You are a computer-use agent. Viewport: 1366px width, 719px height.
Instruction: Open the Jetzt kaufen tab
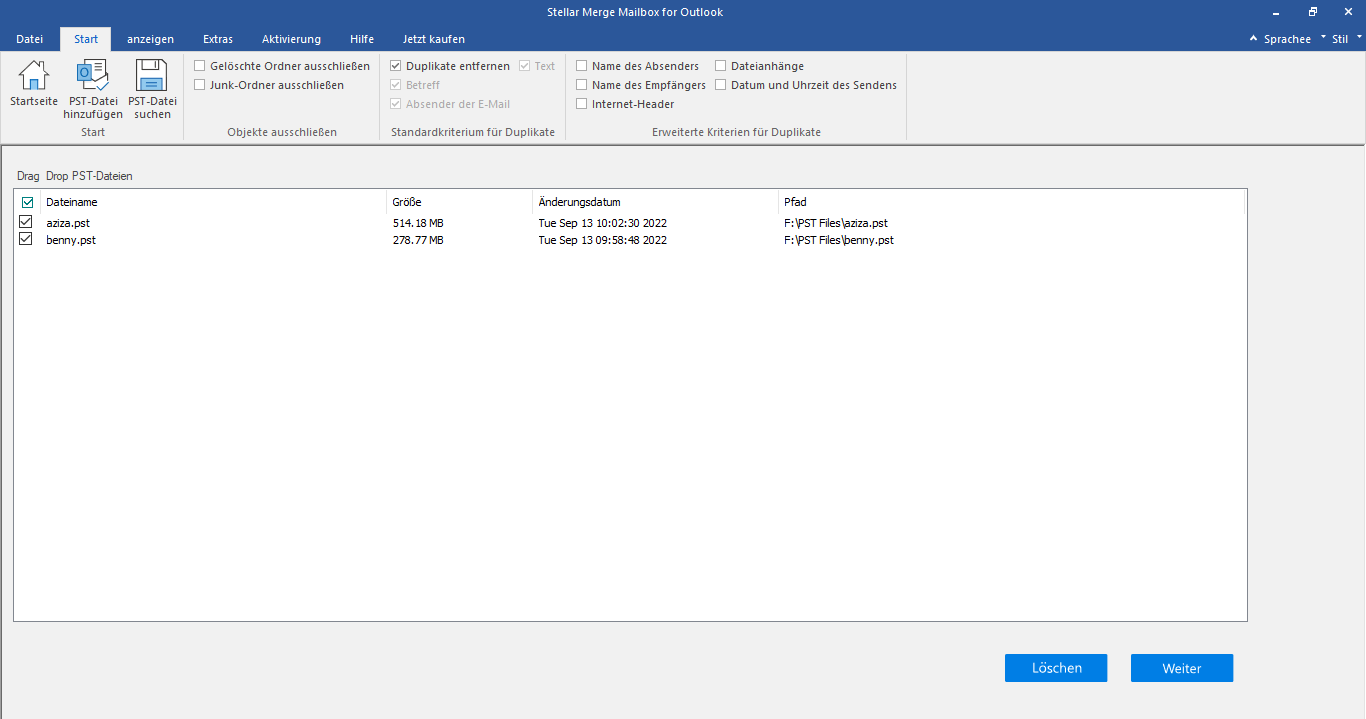coord(434,39)
